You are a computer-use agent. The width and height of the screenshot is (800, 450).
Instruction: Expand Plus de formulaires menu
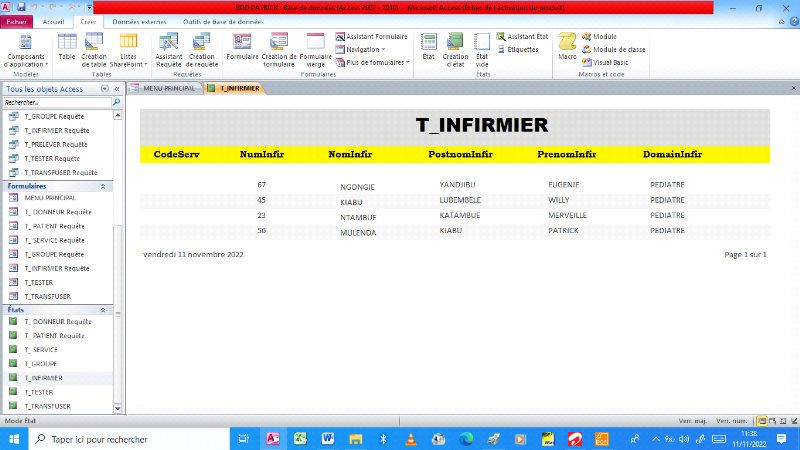[372, 62]
